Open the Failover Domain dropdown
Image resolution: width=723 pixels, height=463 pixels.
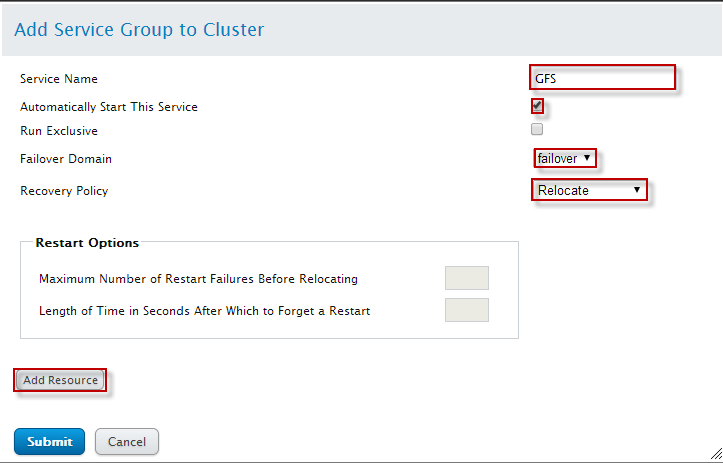[x=565, y=158]
